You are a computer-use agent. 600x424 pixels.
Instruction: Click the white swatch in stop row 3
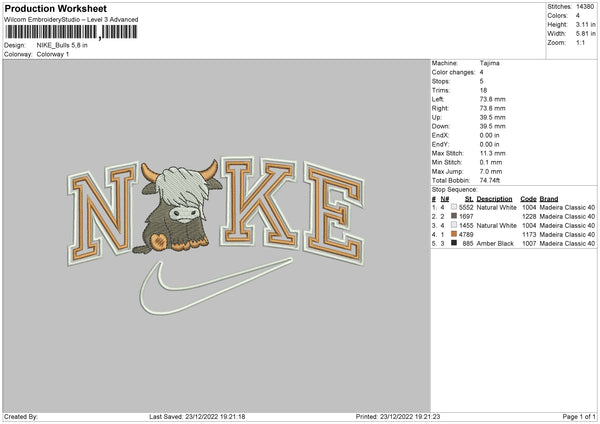(x=454, y=225)
